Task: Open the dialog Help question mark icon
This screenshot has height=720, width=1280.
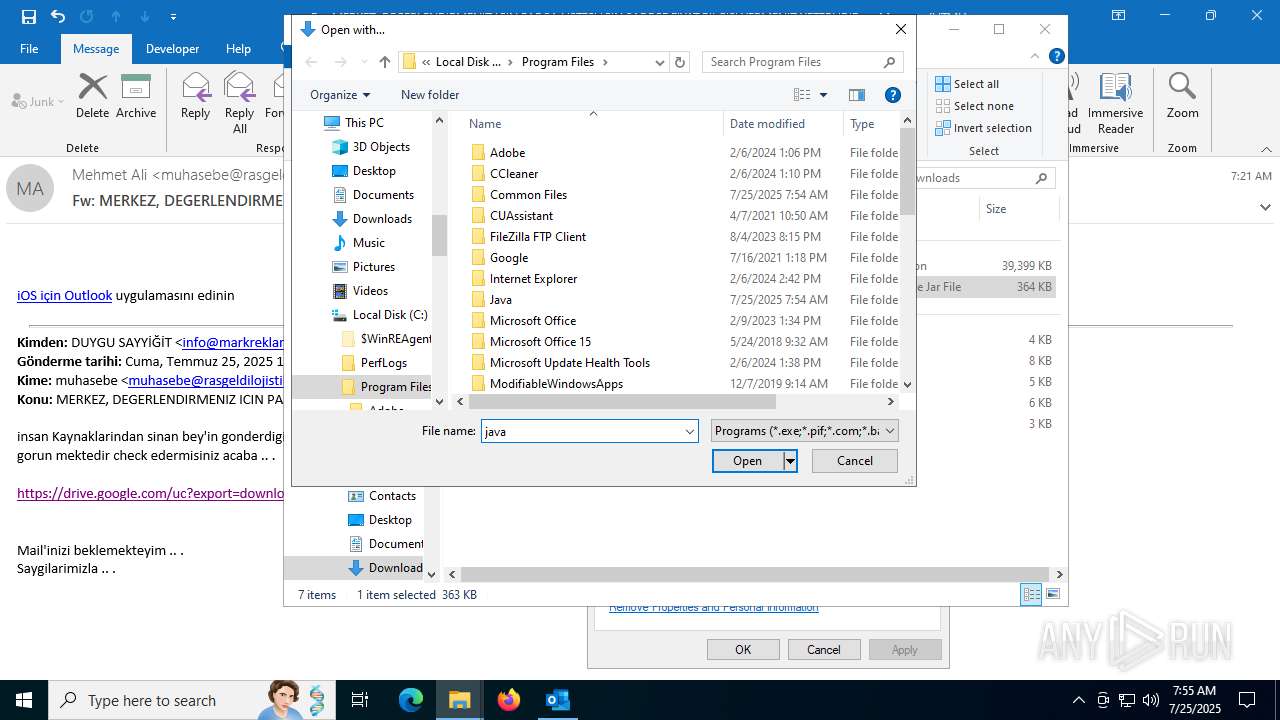Action: (x=893, y=95)
